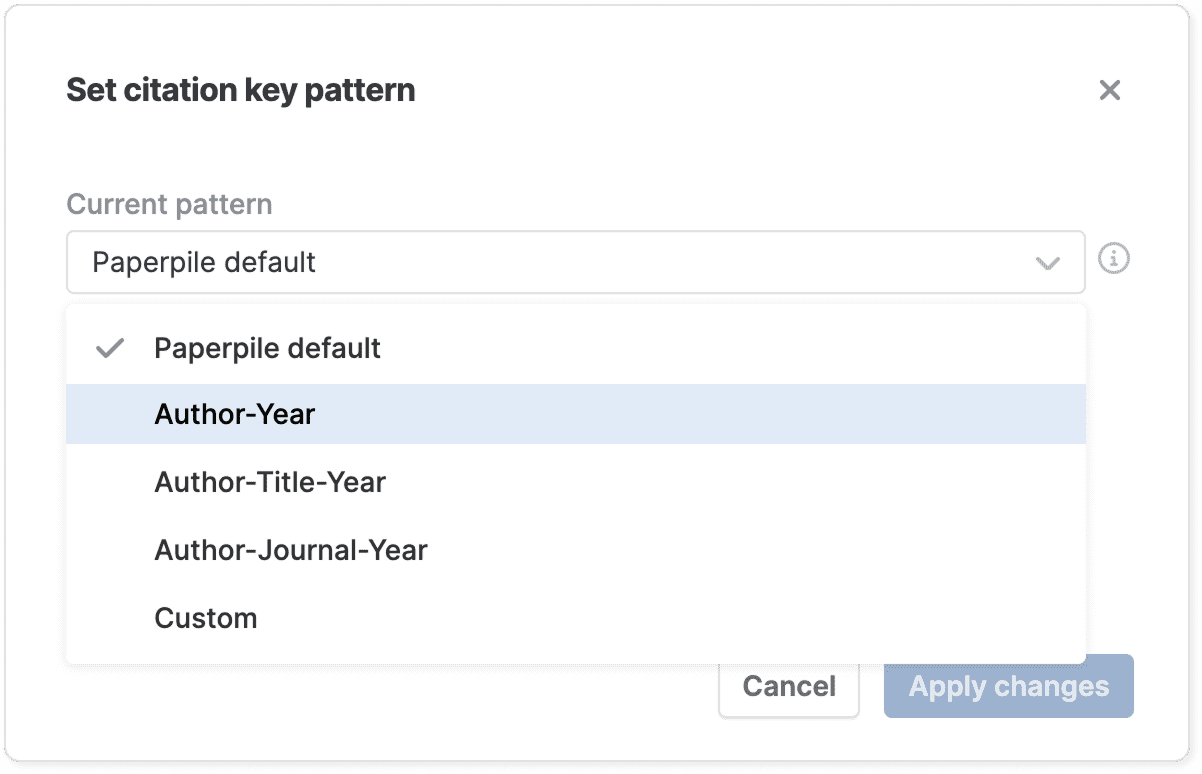Click the ticked entry at the top of the list
The image size is (1202, 774).
pyautogui.click(x=575, y=348)
